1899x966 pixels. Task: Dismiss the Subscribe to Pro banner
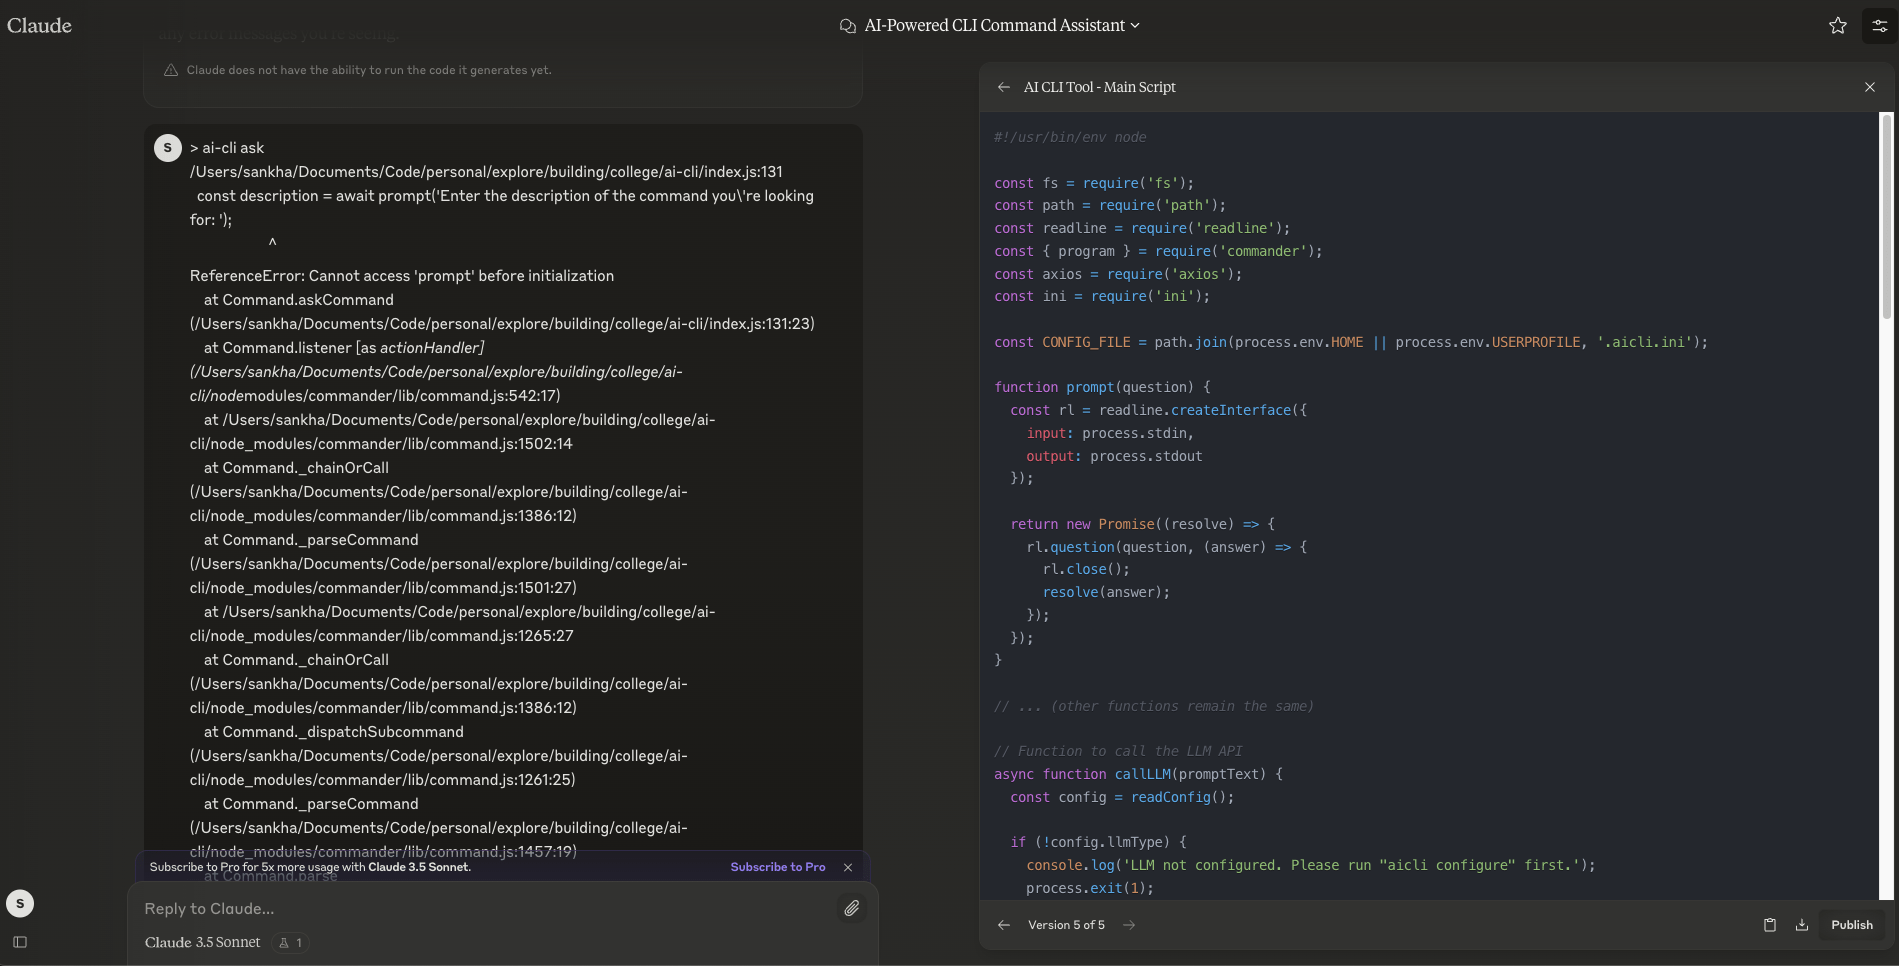(x=848, y=867)
